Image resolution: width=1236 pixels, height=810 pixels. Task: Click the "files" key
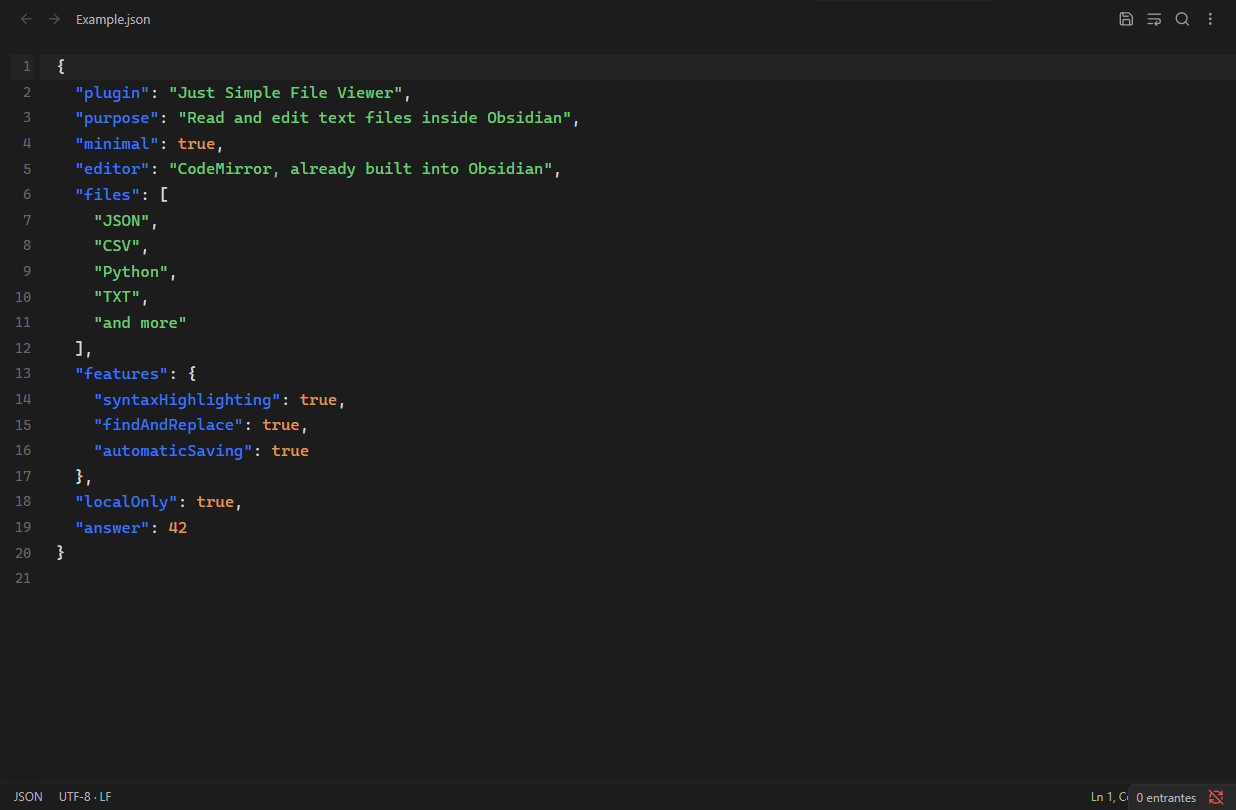click(x=108, y=195)
